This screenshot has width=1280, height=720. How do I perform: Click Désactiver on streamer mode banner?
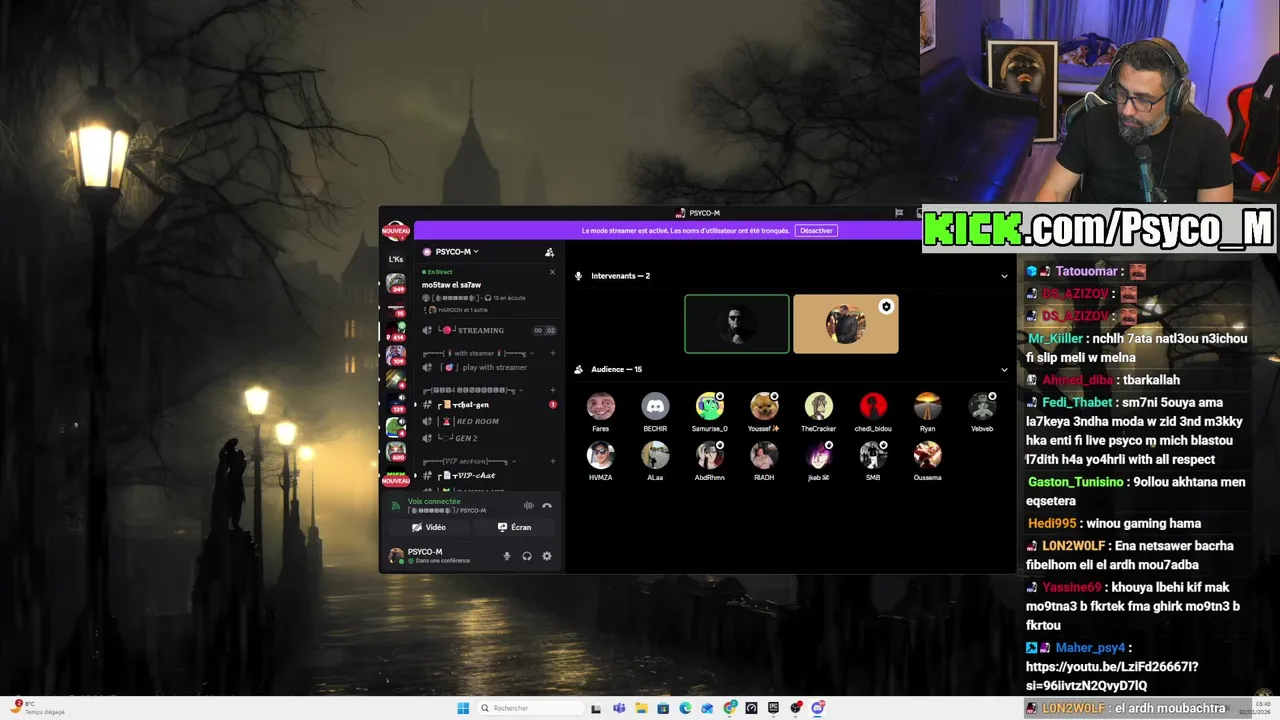tap(816, 231)
